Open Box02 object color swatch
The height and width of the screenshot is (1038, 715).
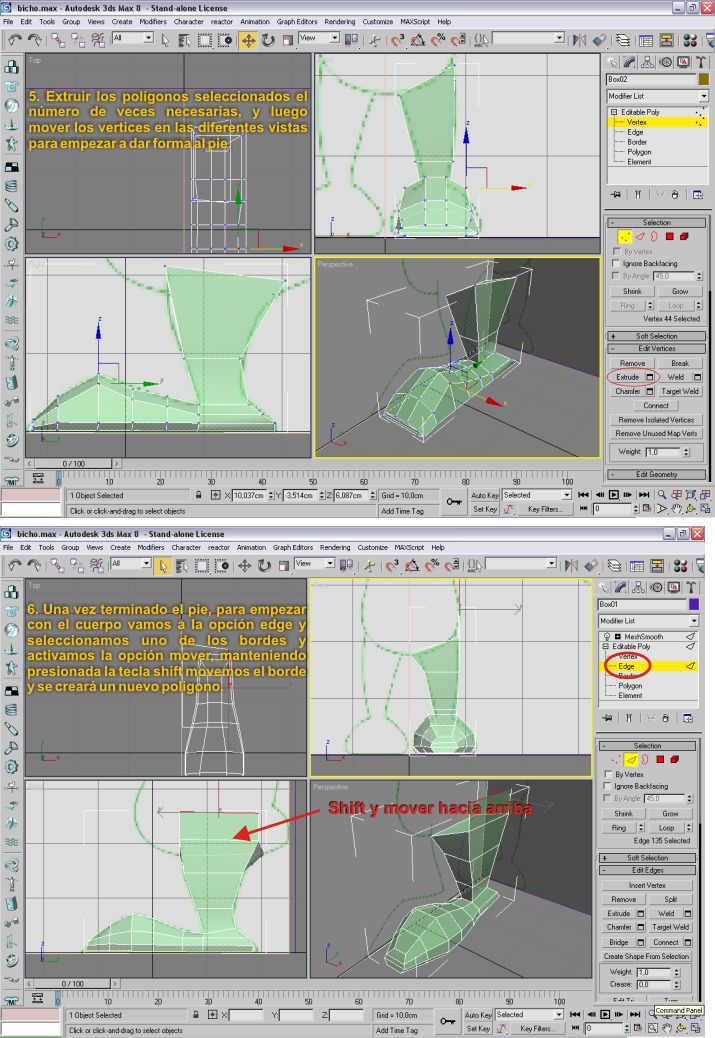pos(704,79)
